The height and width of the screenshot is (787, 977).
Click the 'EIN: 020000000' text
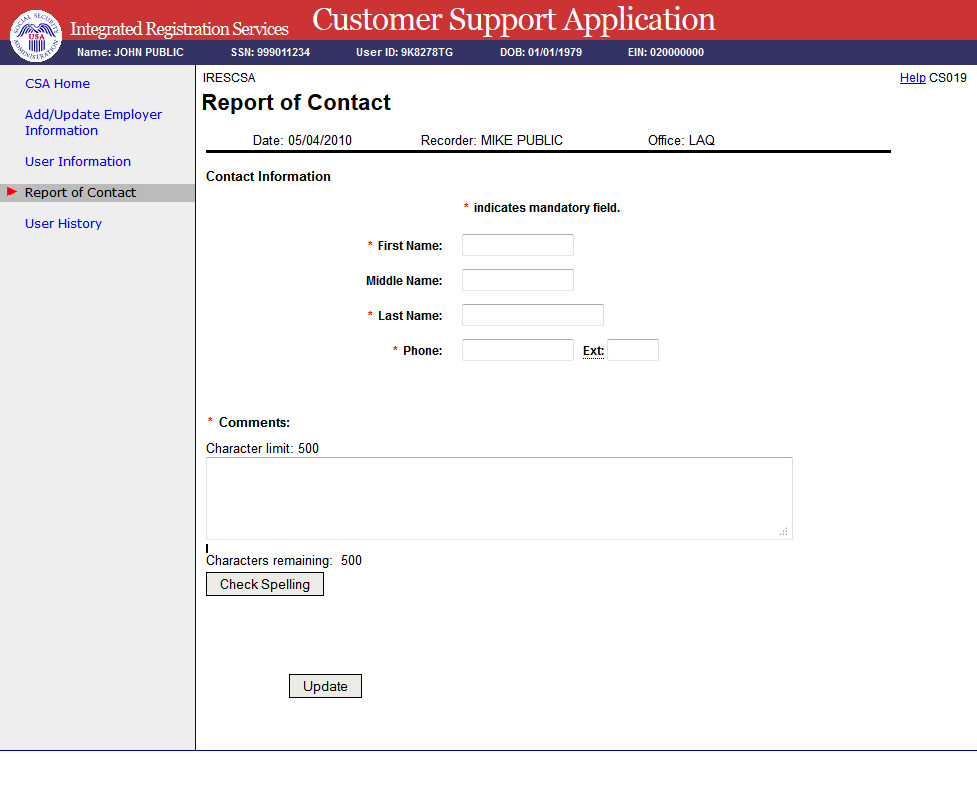coord(666,52)
